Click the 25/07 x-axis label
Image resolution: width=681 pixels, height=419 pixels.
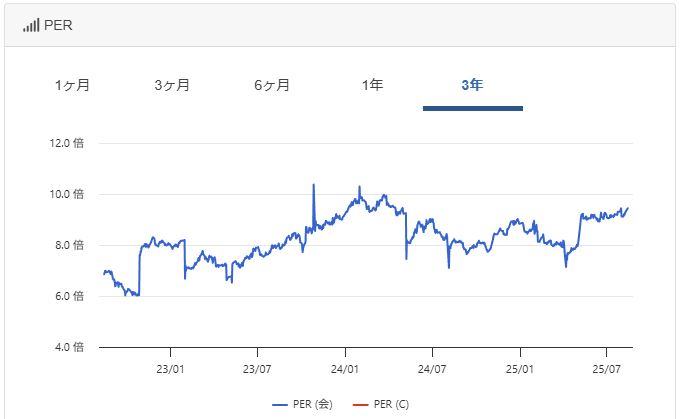click(x=607, y=369)
